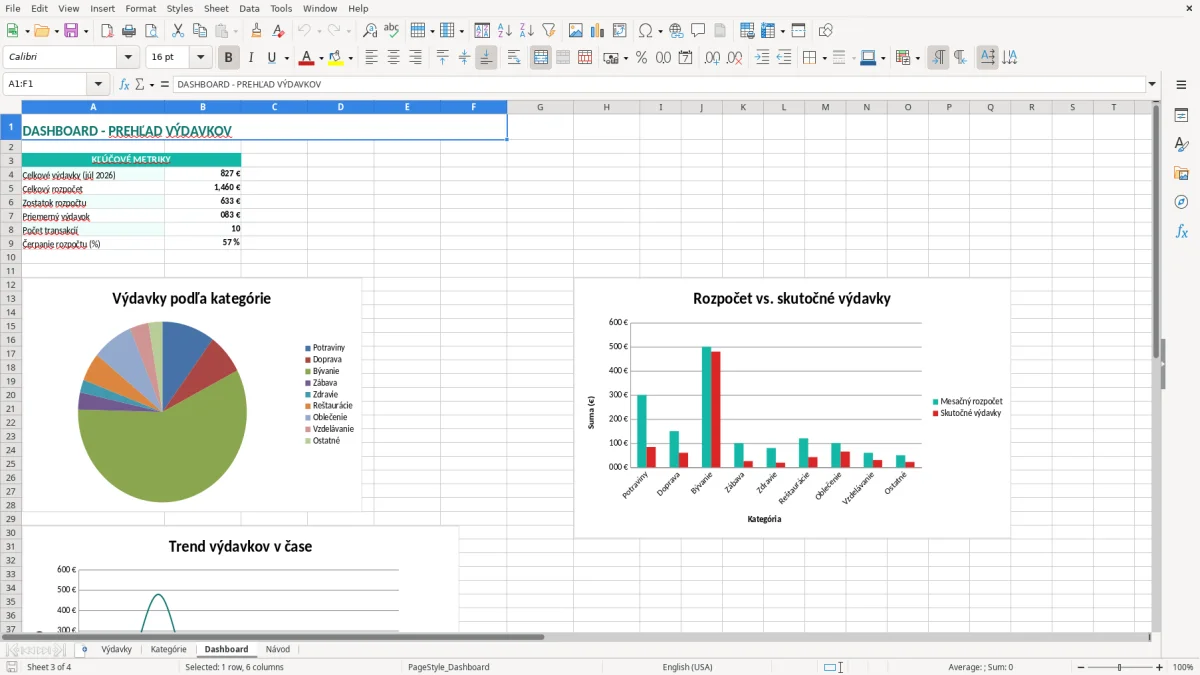This screenshot has width=1200, height=675.
Task: Switch to the Výdavky sheet tab
Action: [x=117, y=649]
